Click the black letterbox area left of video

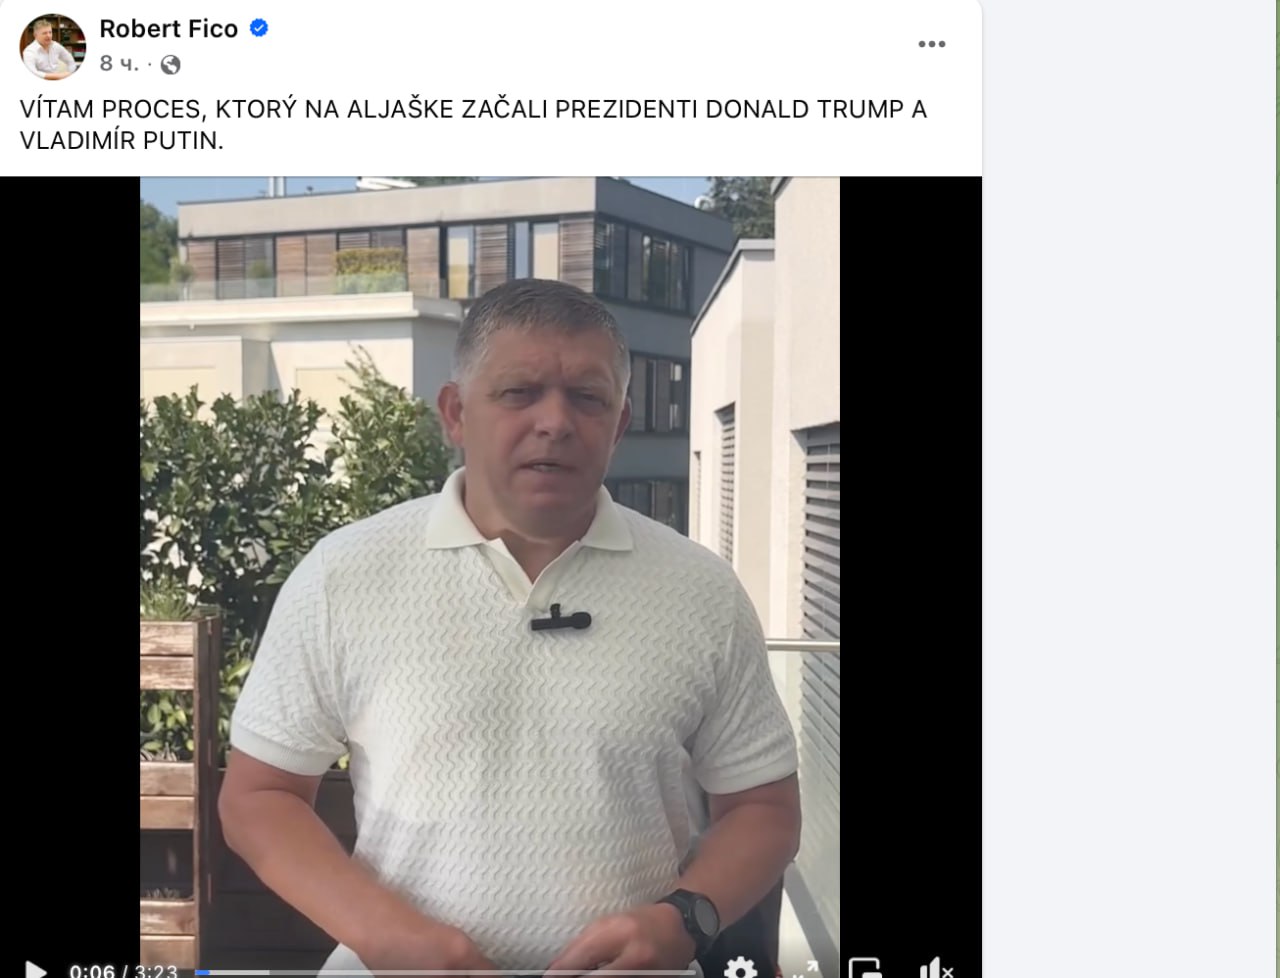70,560
